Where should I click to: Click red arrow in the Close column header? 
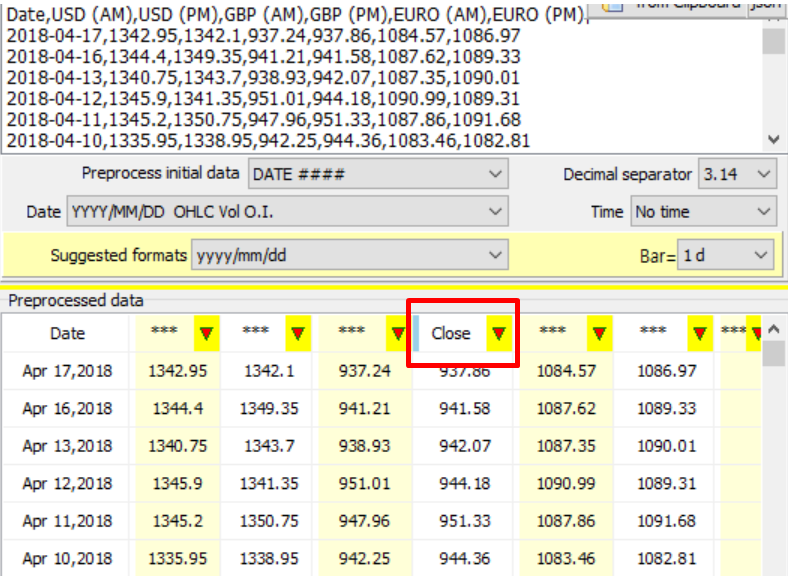(x=497, y=334)
